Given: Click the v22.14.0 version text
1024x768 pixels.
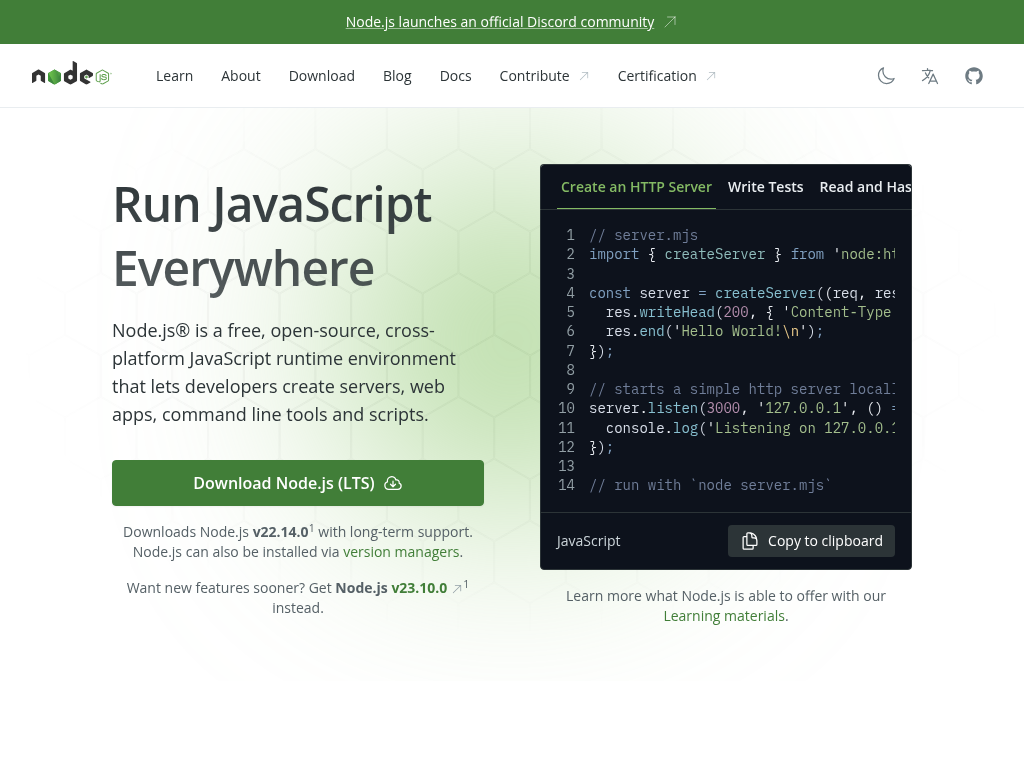Looking at the screenshot, I should coord(280,532).
